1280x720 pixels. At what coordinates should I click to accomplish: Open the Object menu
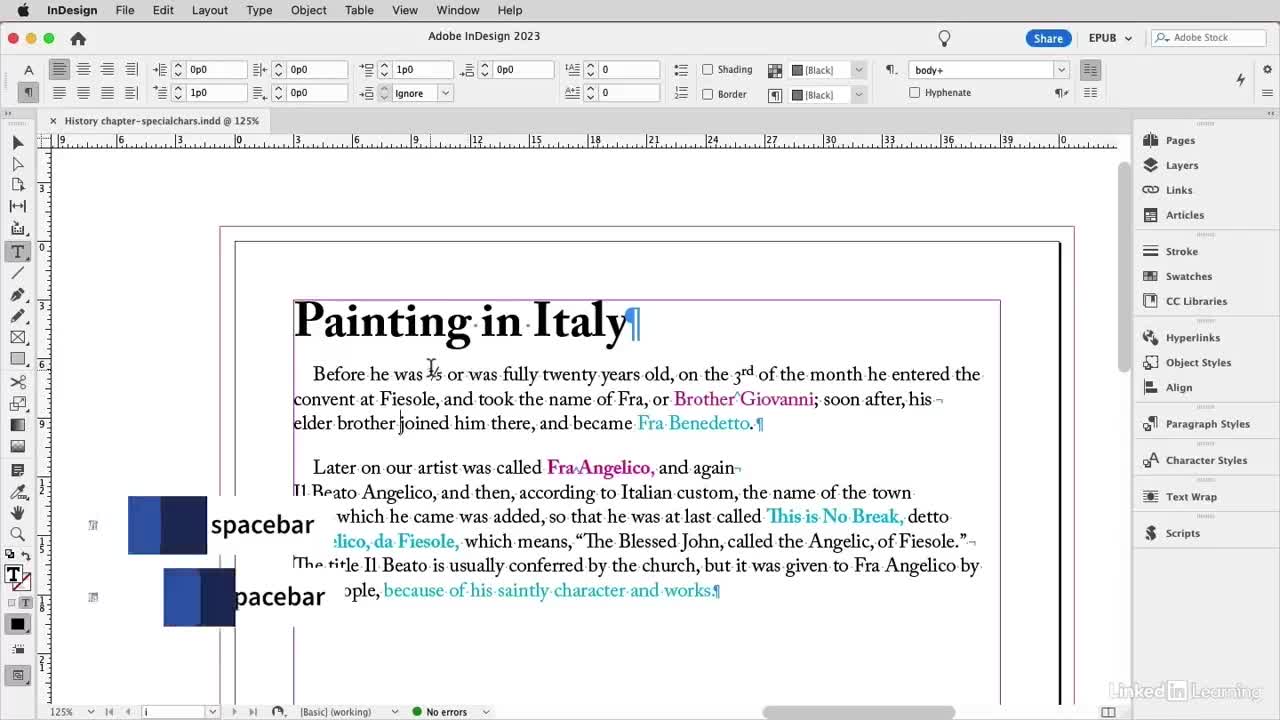[x=308, y=10]
